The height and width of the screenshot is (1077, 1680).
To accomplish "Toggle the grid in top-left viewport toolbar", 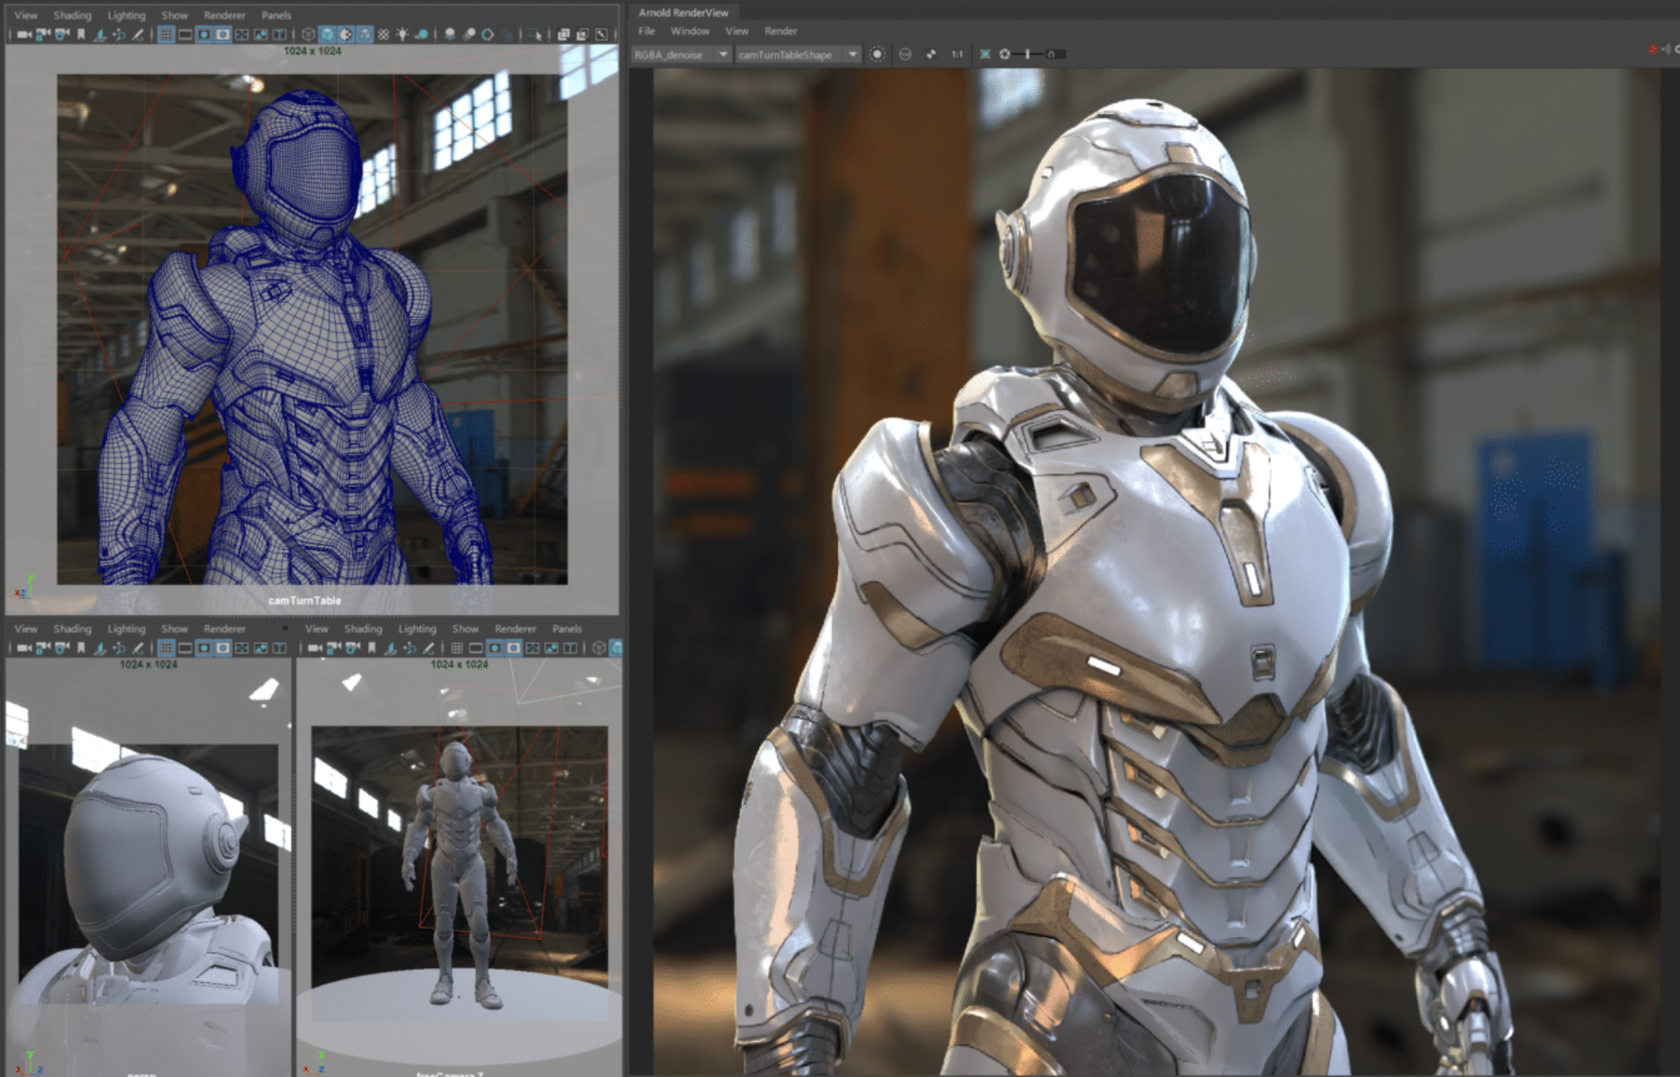I will 166,34.
